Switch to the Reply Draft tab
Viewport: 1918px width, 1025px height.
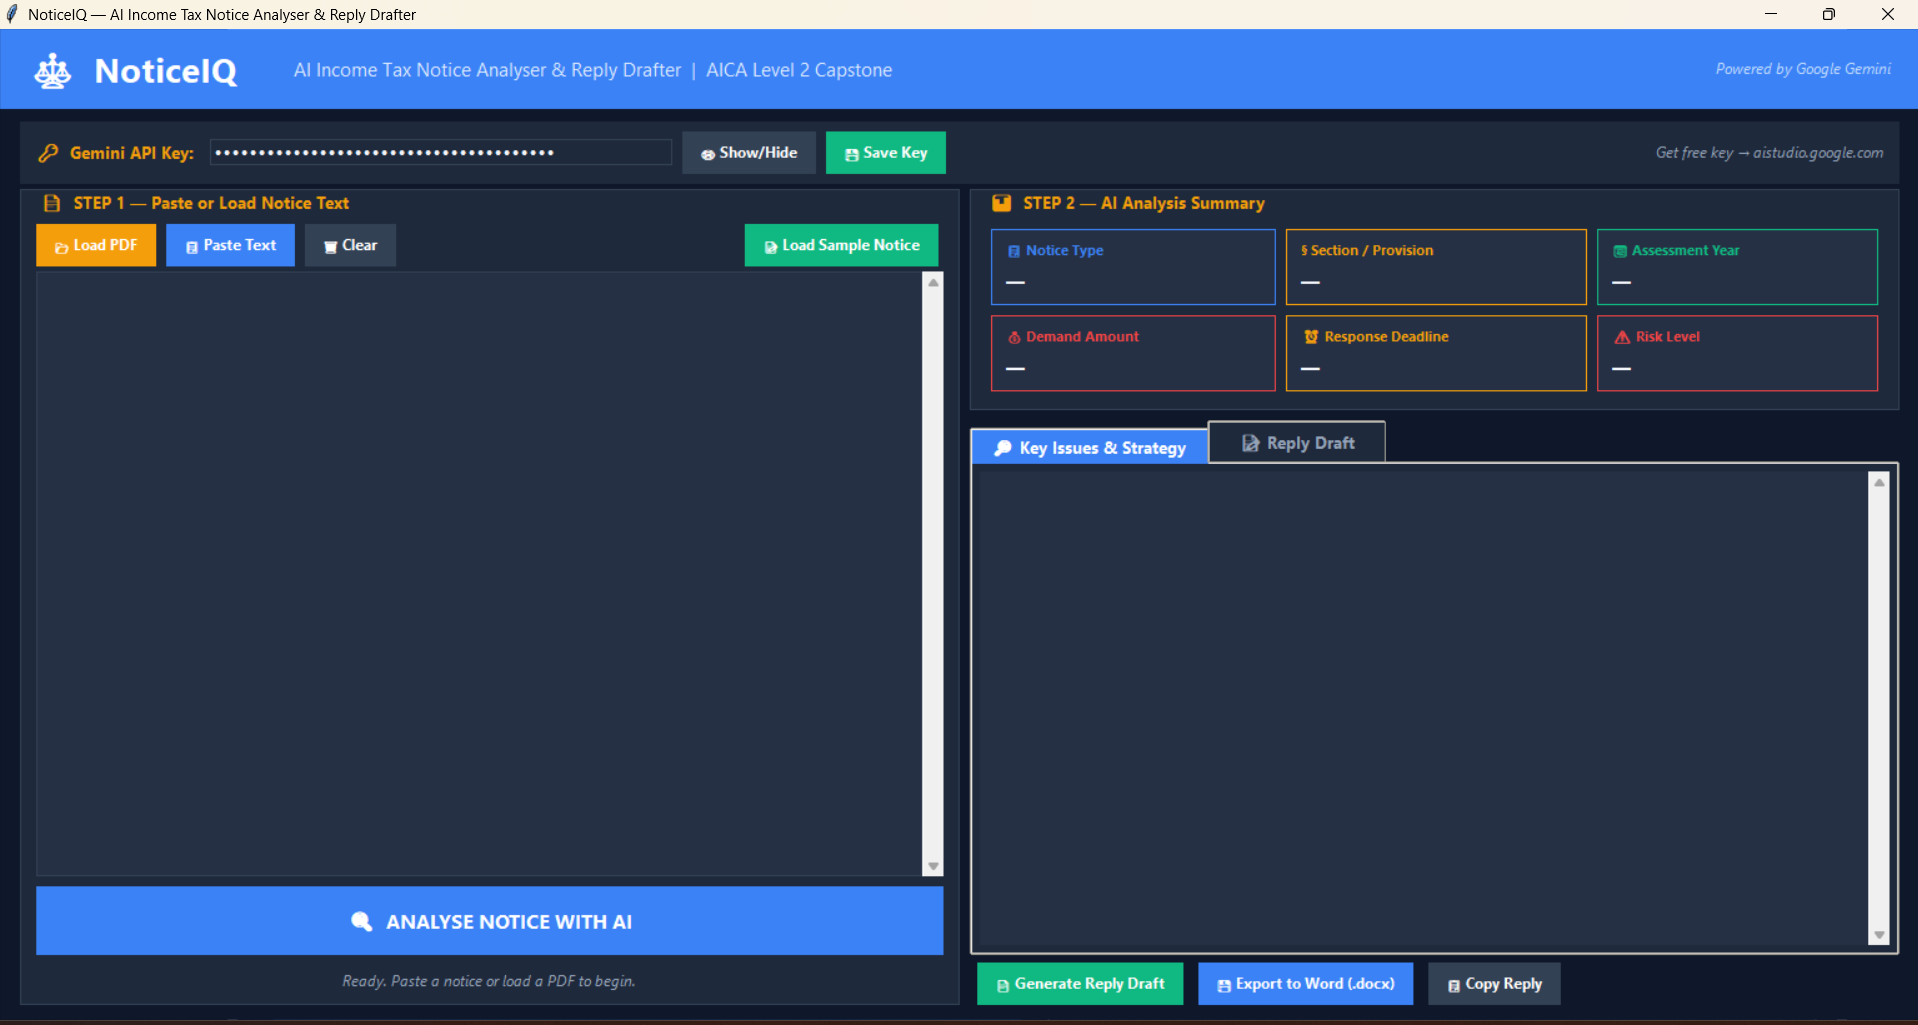(x=1297, y=443)
